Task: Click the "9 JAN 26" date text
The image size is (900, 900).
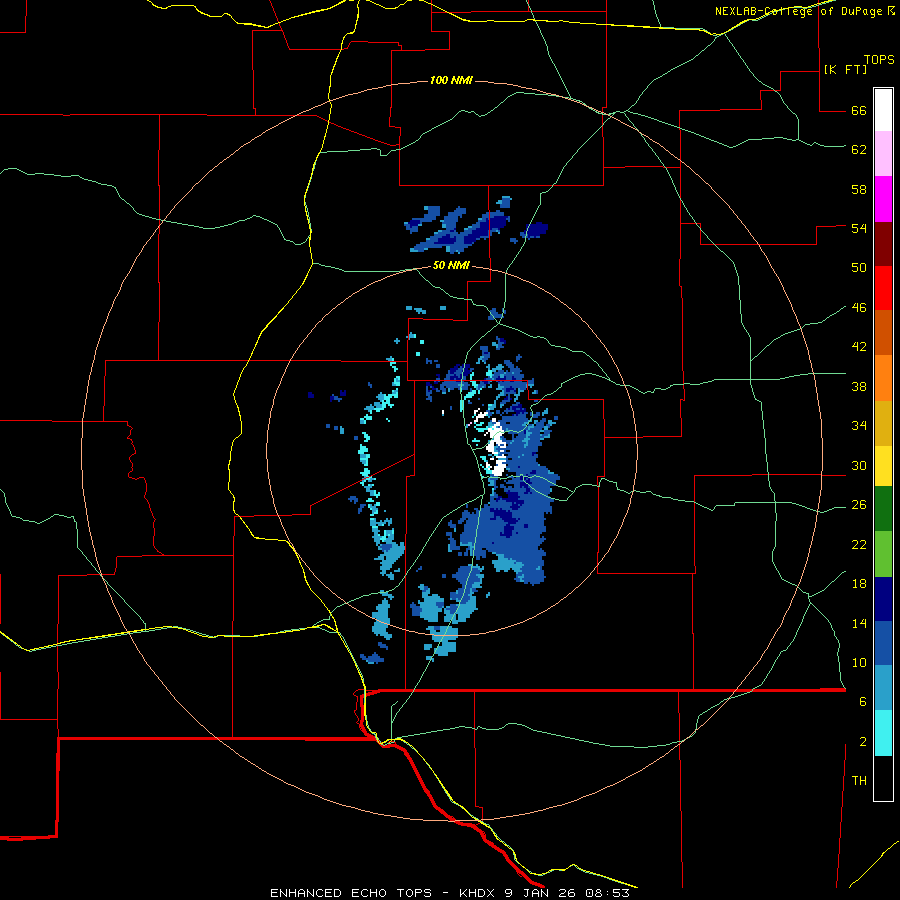Action: click(x=541, y=893)
